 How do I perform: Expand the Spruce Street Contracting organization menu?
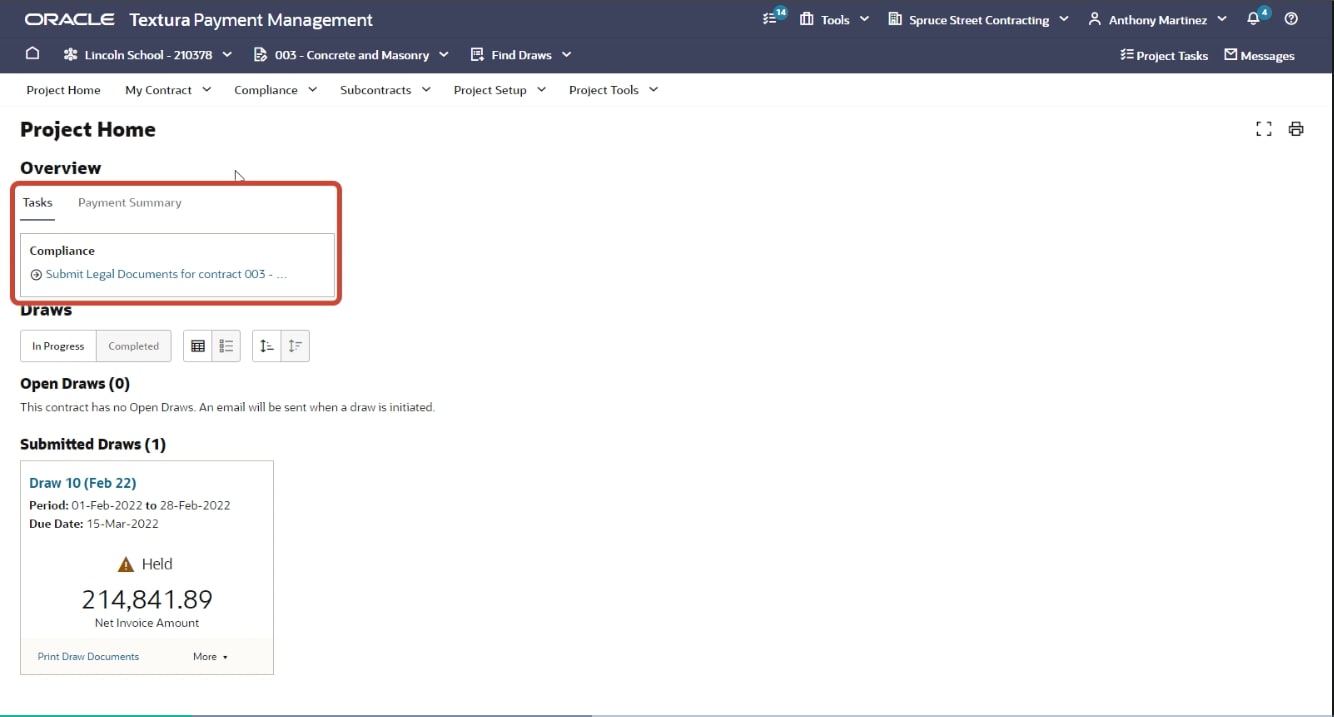click(978, 19)
